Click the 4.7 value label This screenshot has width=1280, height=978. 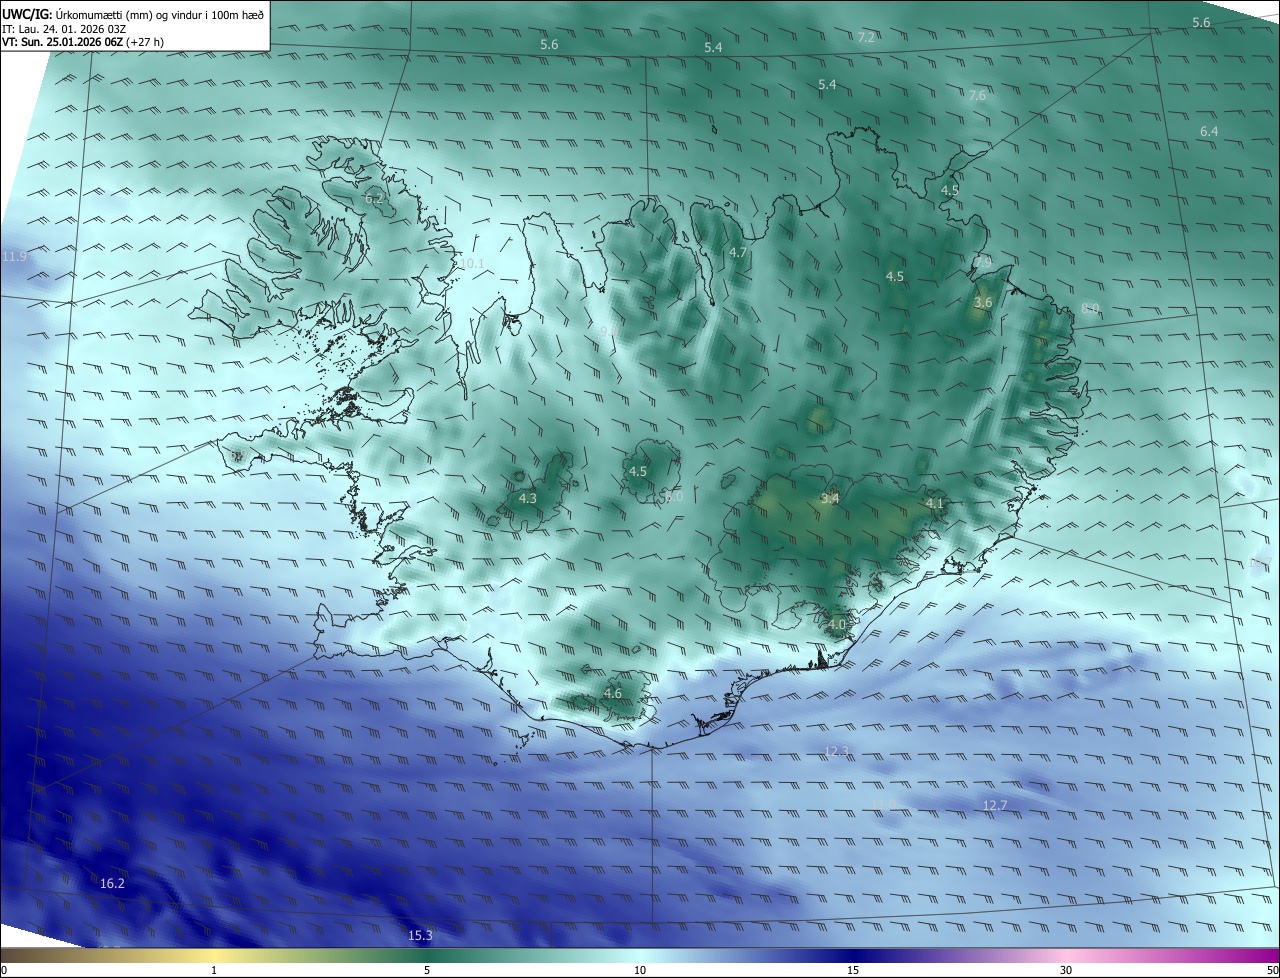click(738, 253)
